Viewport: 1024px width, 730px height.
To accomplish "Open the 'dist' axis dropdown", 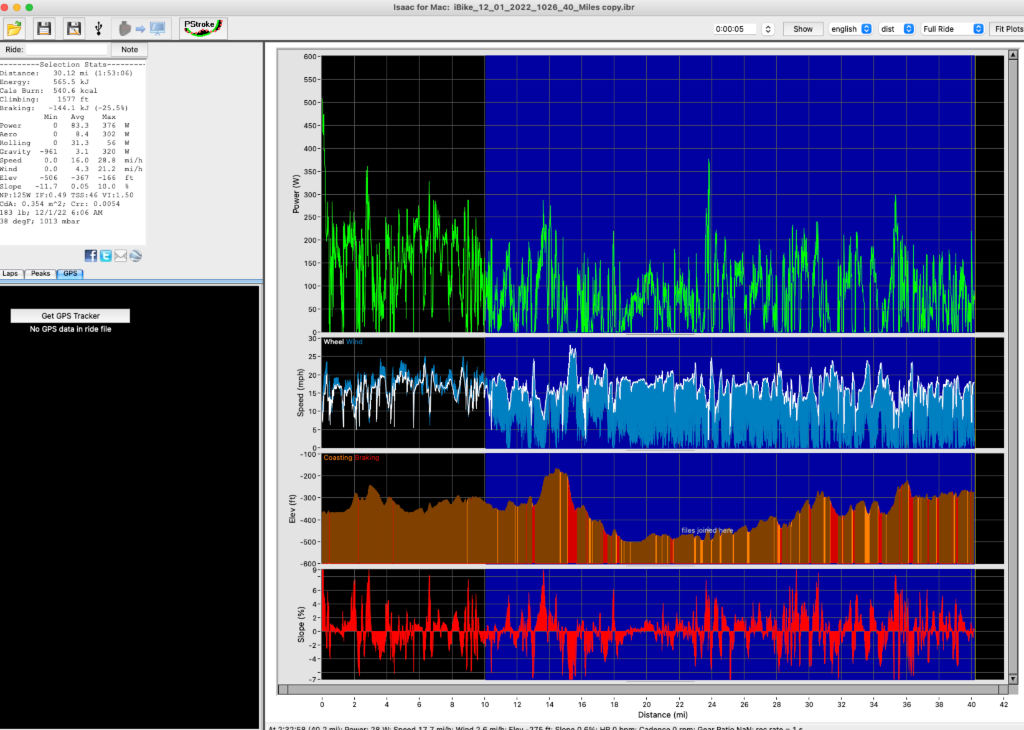I will pos(898,28).
